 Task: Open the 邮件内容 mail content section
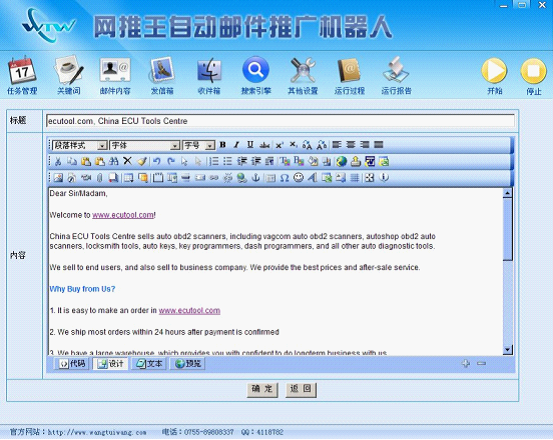pos(115,75)
